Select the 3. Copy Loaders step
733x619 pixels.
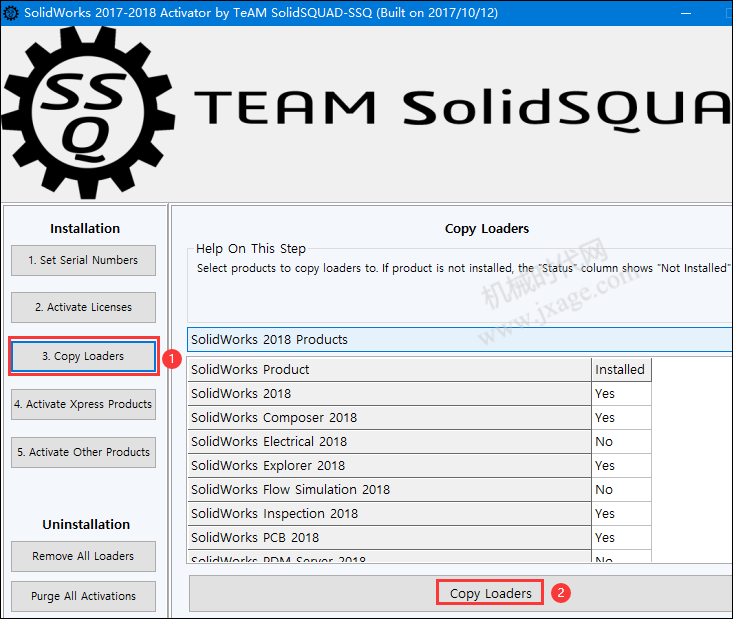coord(84,356)
